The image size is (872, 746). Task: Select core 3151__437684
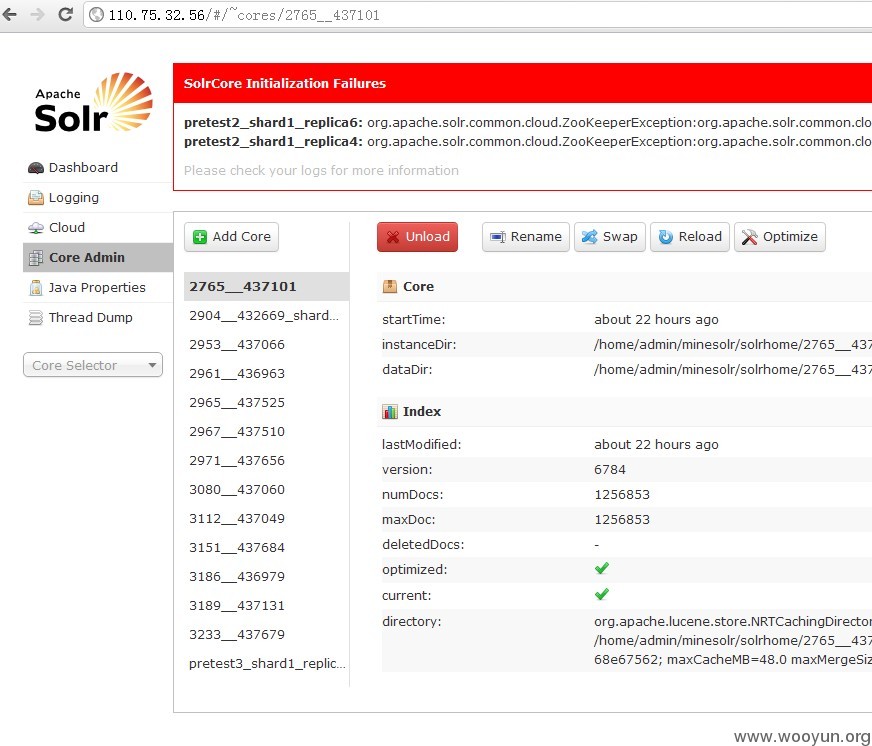(x=266, y=547)
